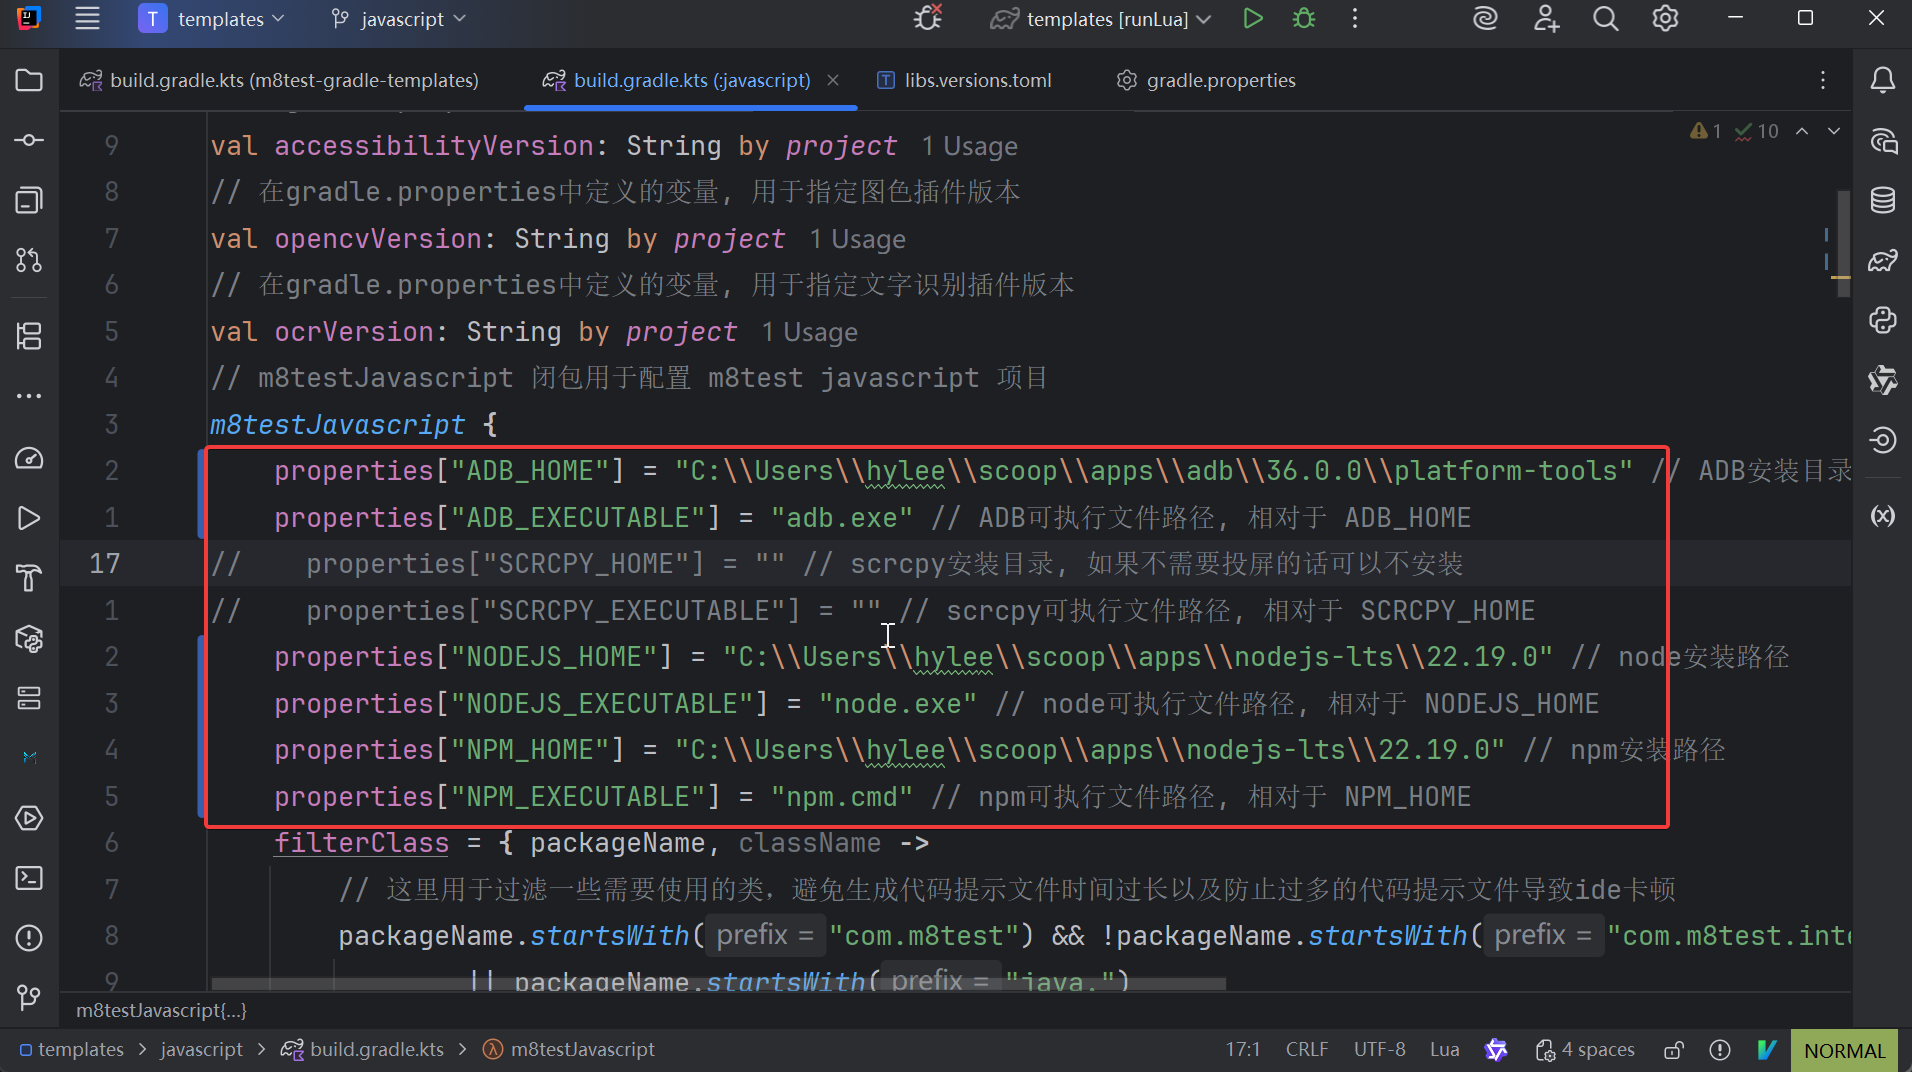The image size is (1912, 1072).
Task: Open the Database tool window
Action: [1882, 200]
